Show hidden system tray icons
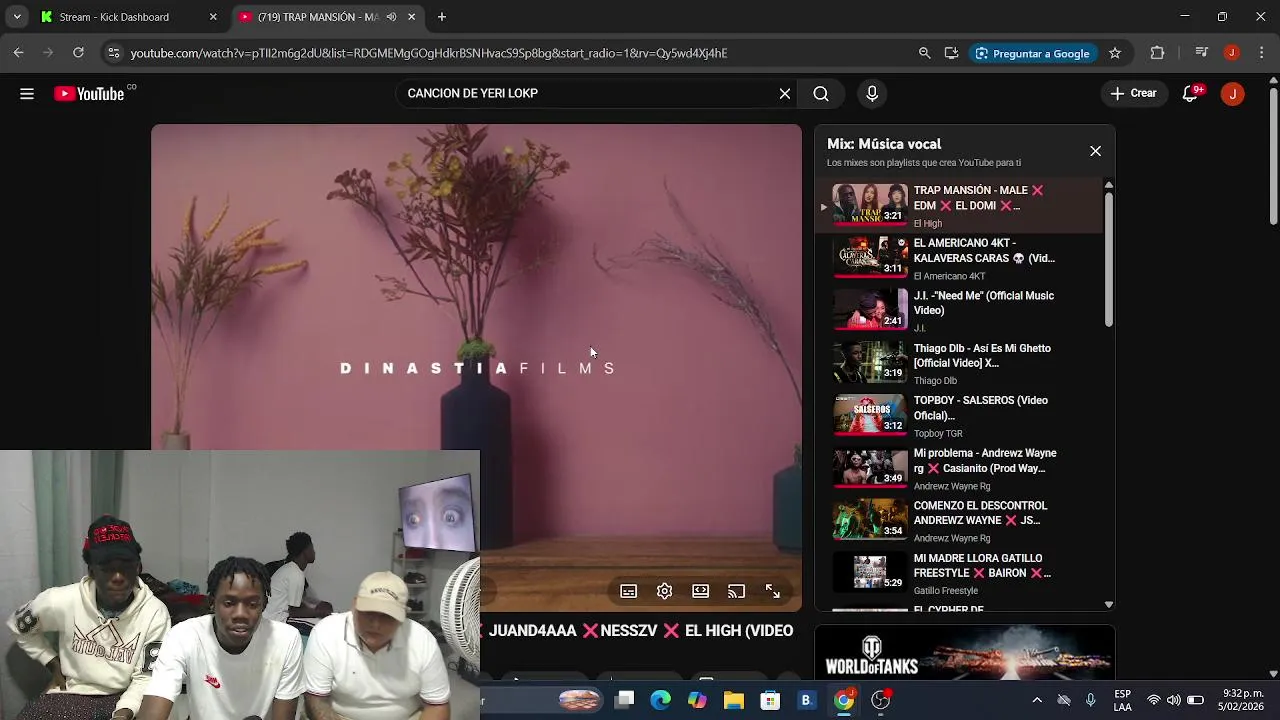This screenshot has height=720, width=1280. pyautogui.click(x=1037, y=700)
